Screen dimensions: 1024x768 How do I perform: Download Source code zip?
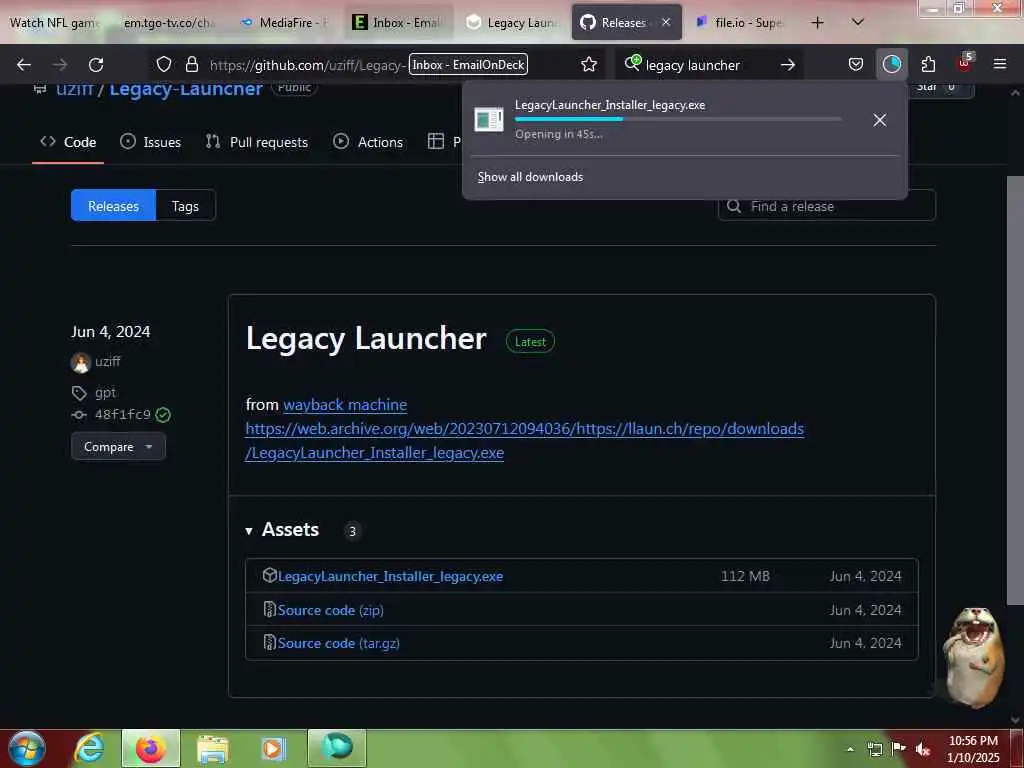330,610
